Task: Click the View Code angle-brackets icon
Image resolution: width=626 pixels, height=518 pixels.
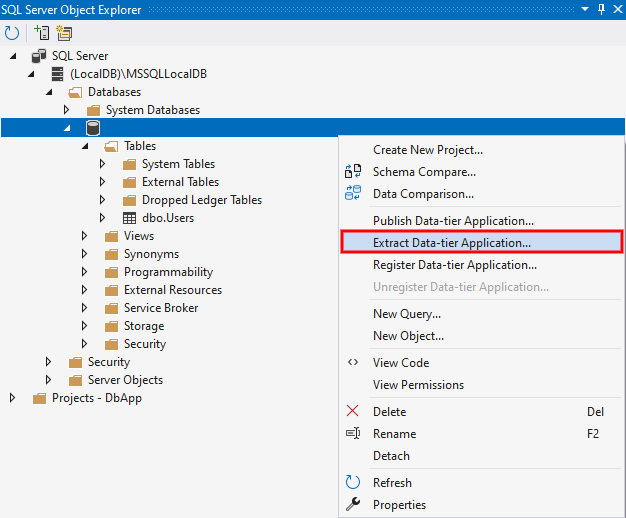Action: (x=353, y=362)
